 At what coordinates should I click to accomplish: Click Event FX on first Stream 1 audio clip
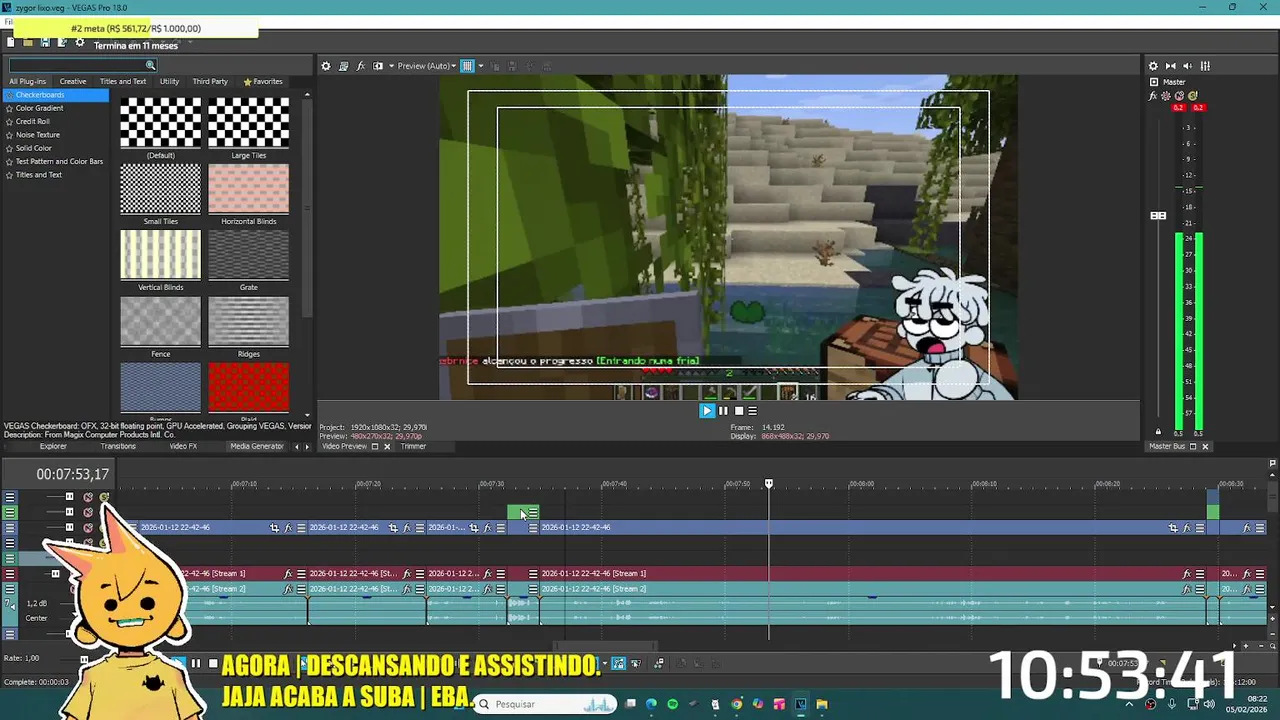288,574
